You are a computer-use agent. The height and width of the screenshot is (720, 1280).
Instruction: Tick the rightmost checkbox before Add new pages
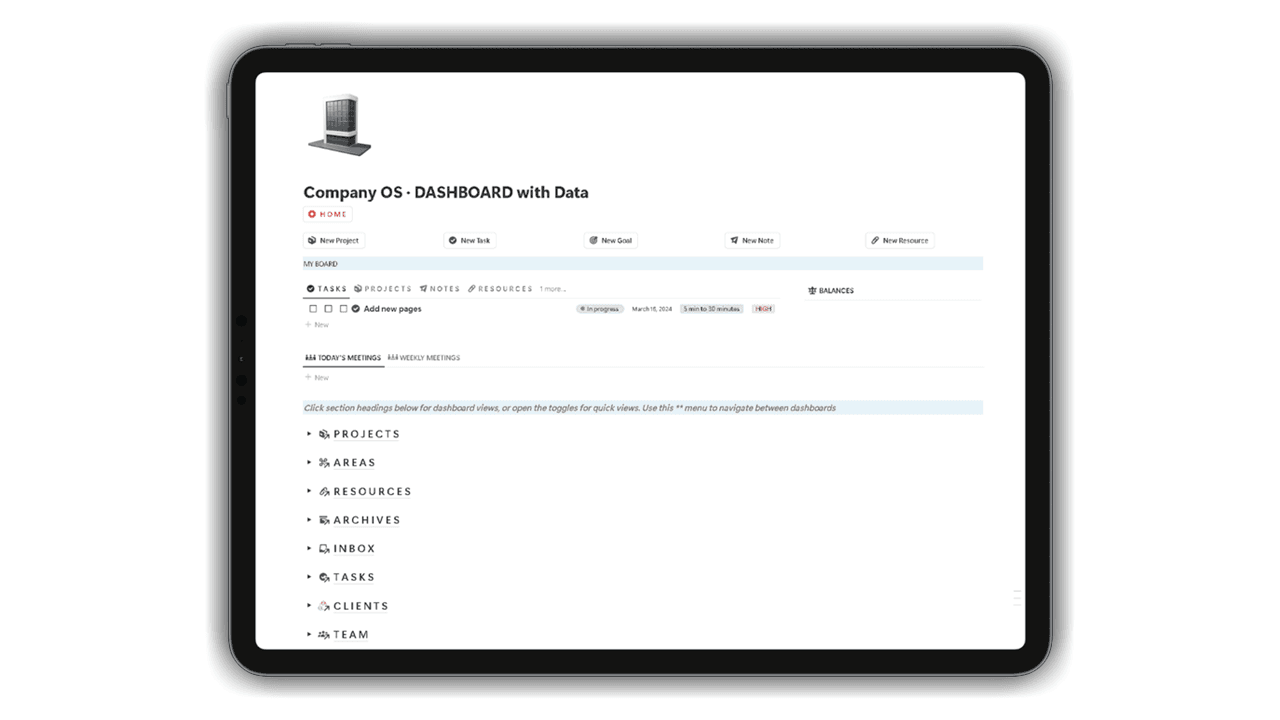coord(343,309)
